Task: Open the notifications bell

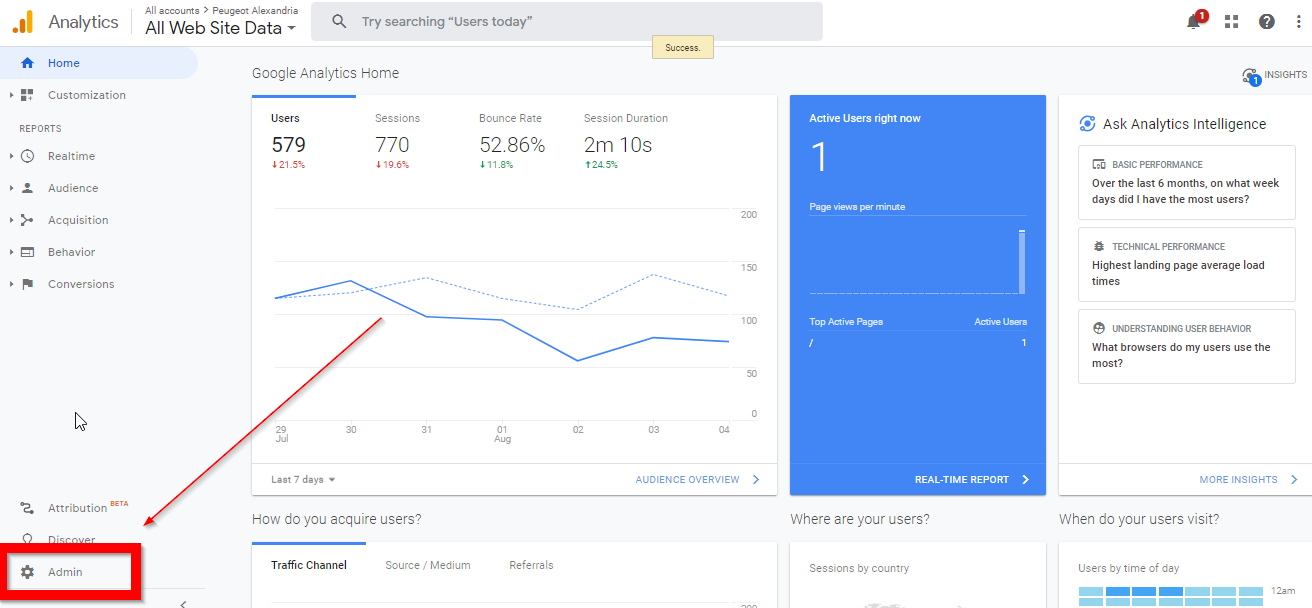Action: tap(1194, 21)
